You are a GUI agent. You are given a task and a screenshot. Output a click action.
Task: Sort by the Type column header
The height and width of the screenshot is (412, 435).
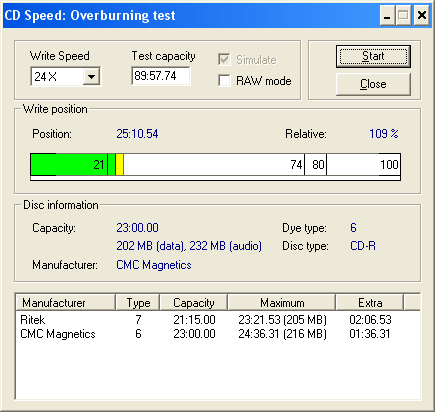click(x=138, y=303)
